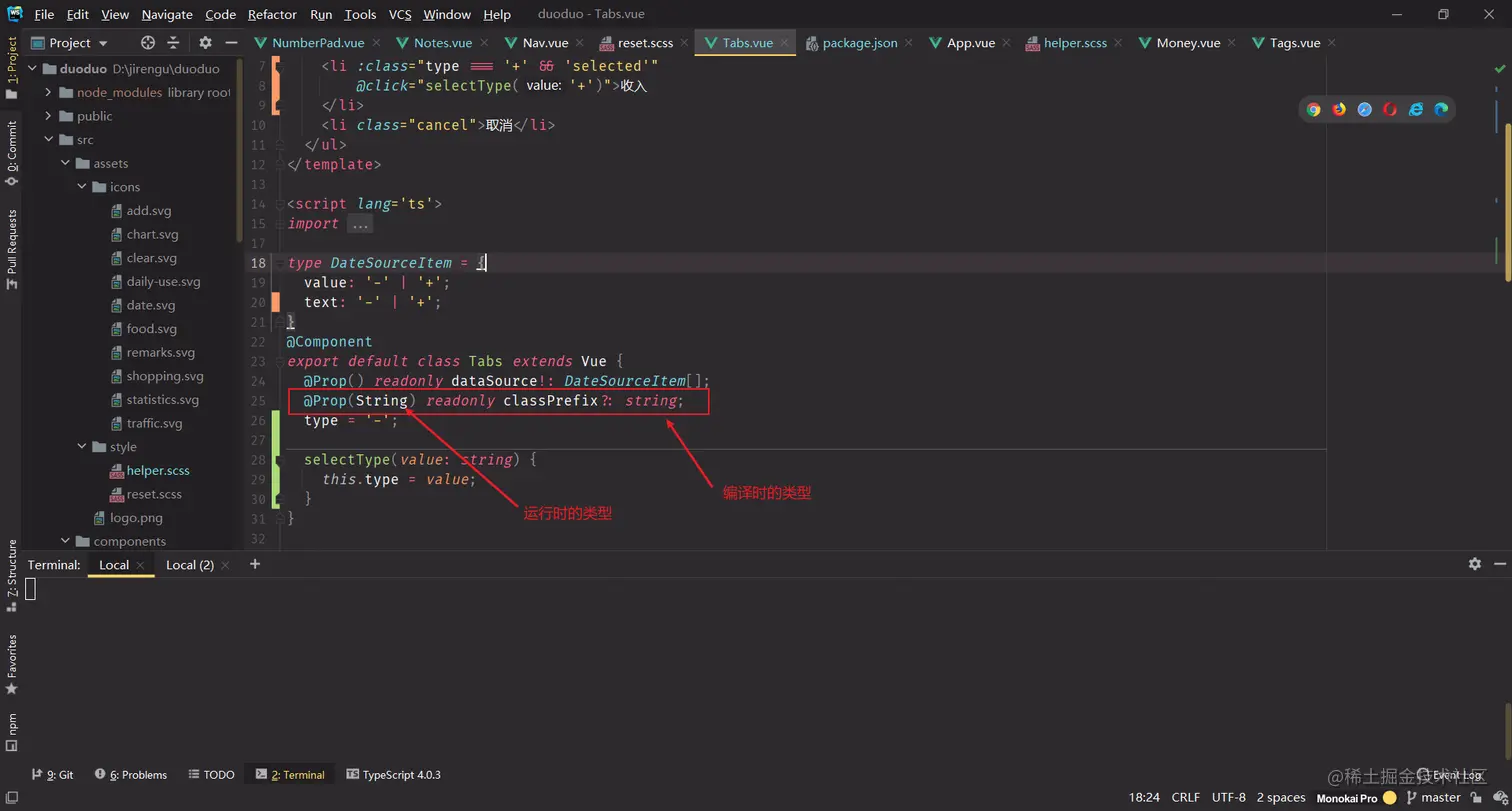This screenshot has width=1512, height=811.
Task: Expand the node_modules folder
Action: [48, 92]
